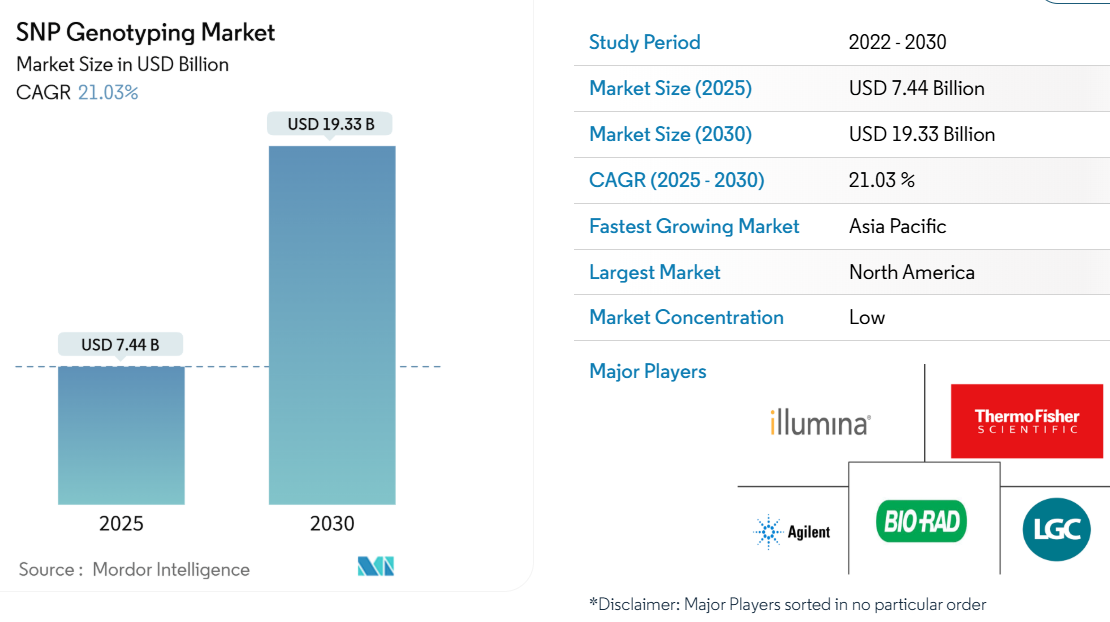Click the Illumina company logo
This screenshot has height=622, width=1110.
click(x=820, y=423)
